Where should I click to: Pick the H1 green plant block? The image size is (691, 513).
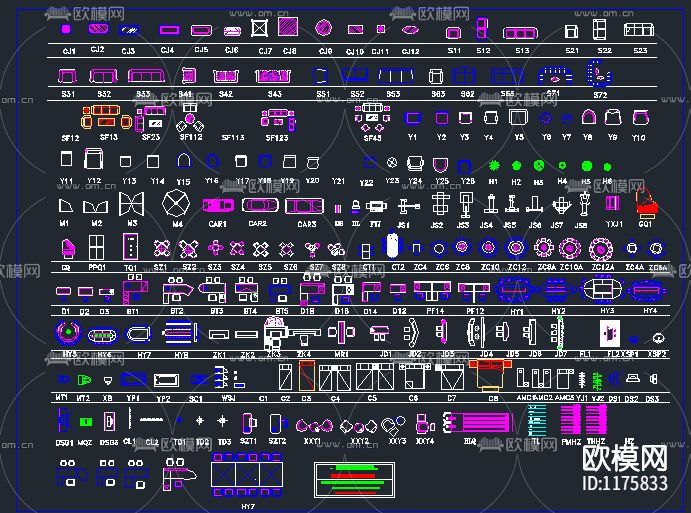click(494, 166)
